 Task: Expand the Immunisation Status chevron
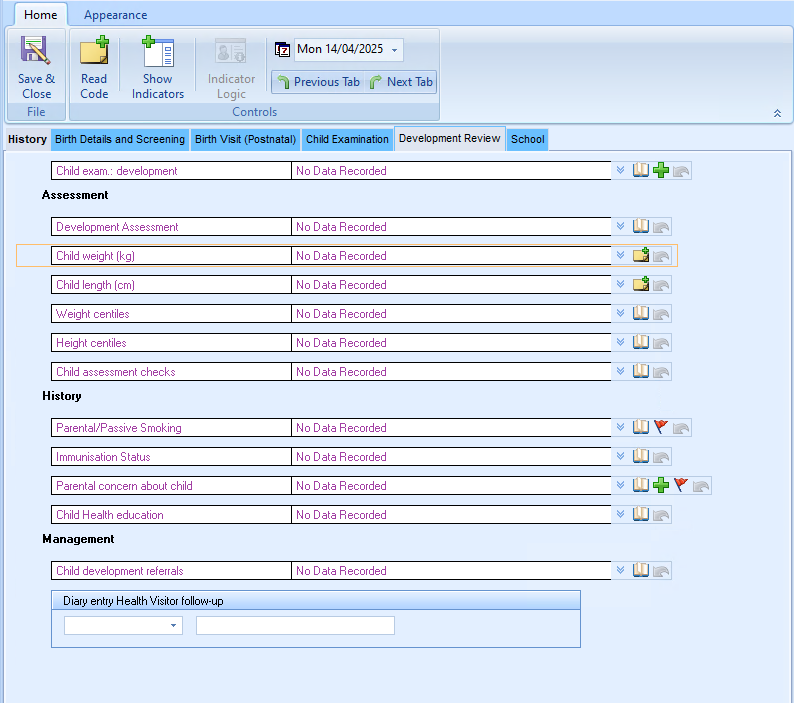click(x=620, y=456)
